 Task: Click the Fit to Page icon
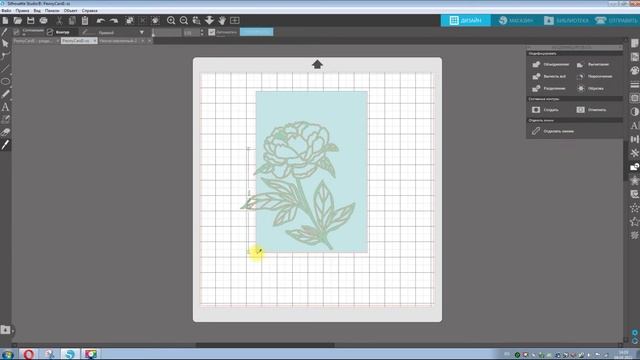click(x=235, y=20)
